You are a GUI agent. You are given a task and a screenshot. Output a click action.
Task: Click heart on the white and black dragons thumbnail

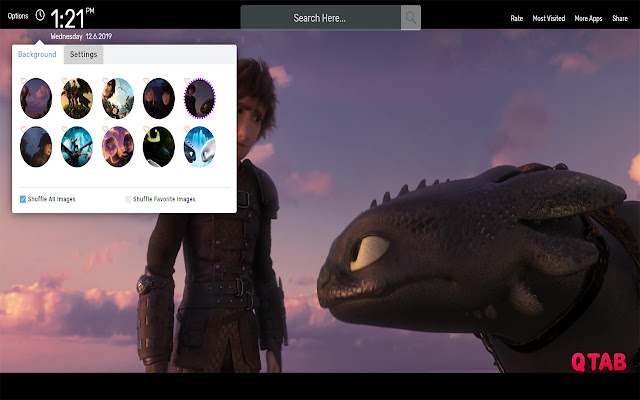[187, 129]
